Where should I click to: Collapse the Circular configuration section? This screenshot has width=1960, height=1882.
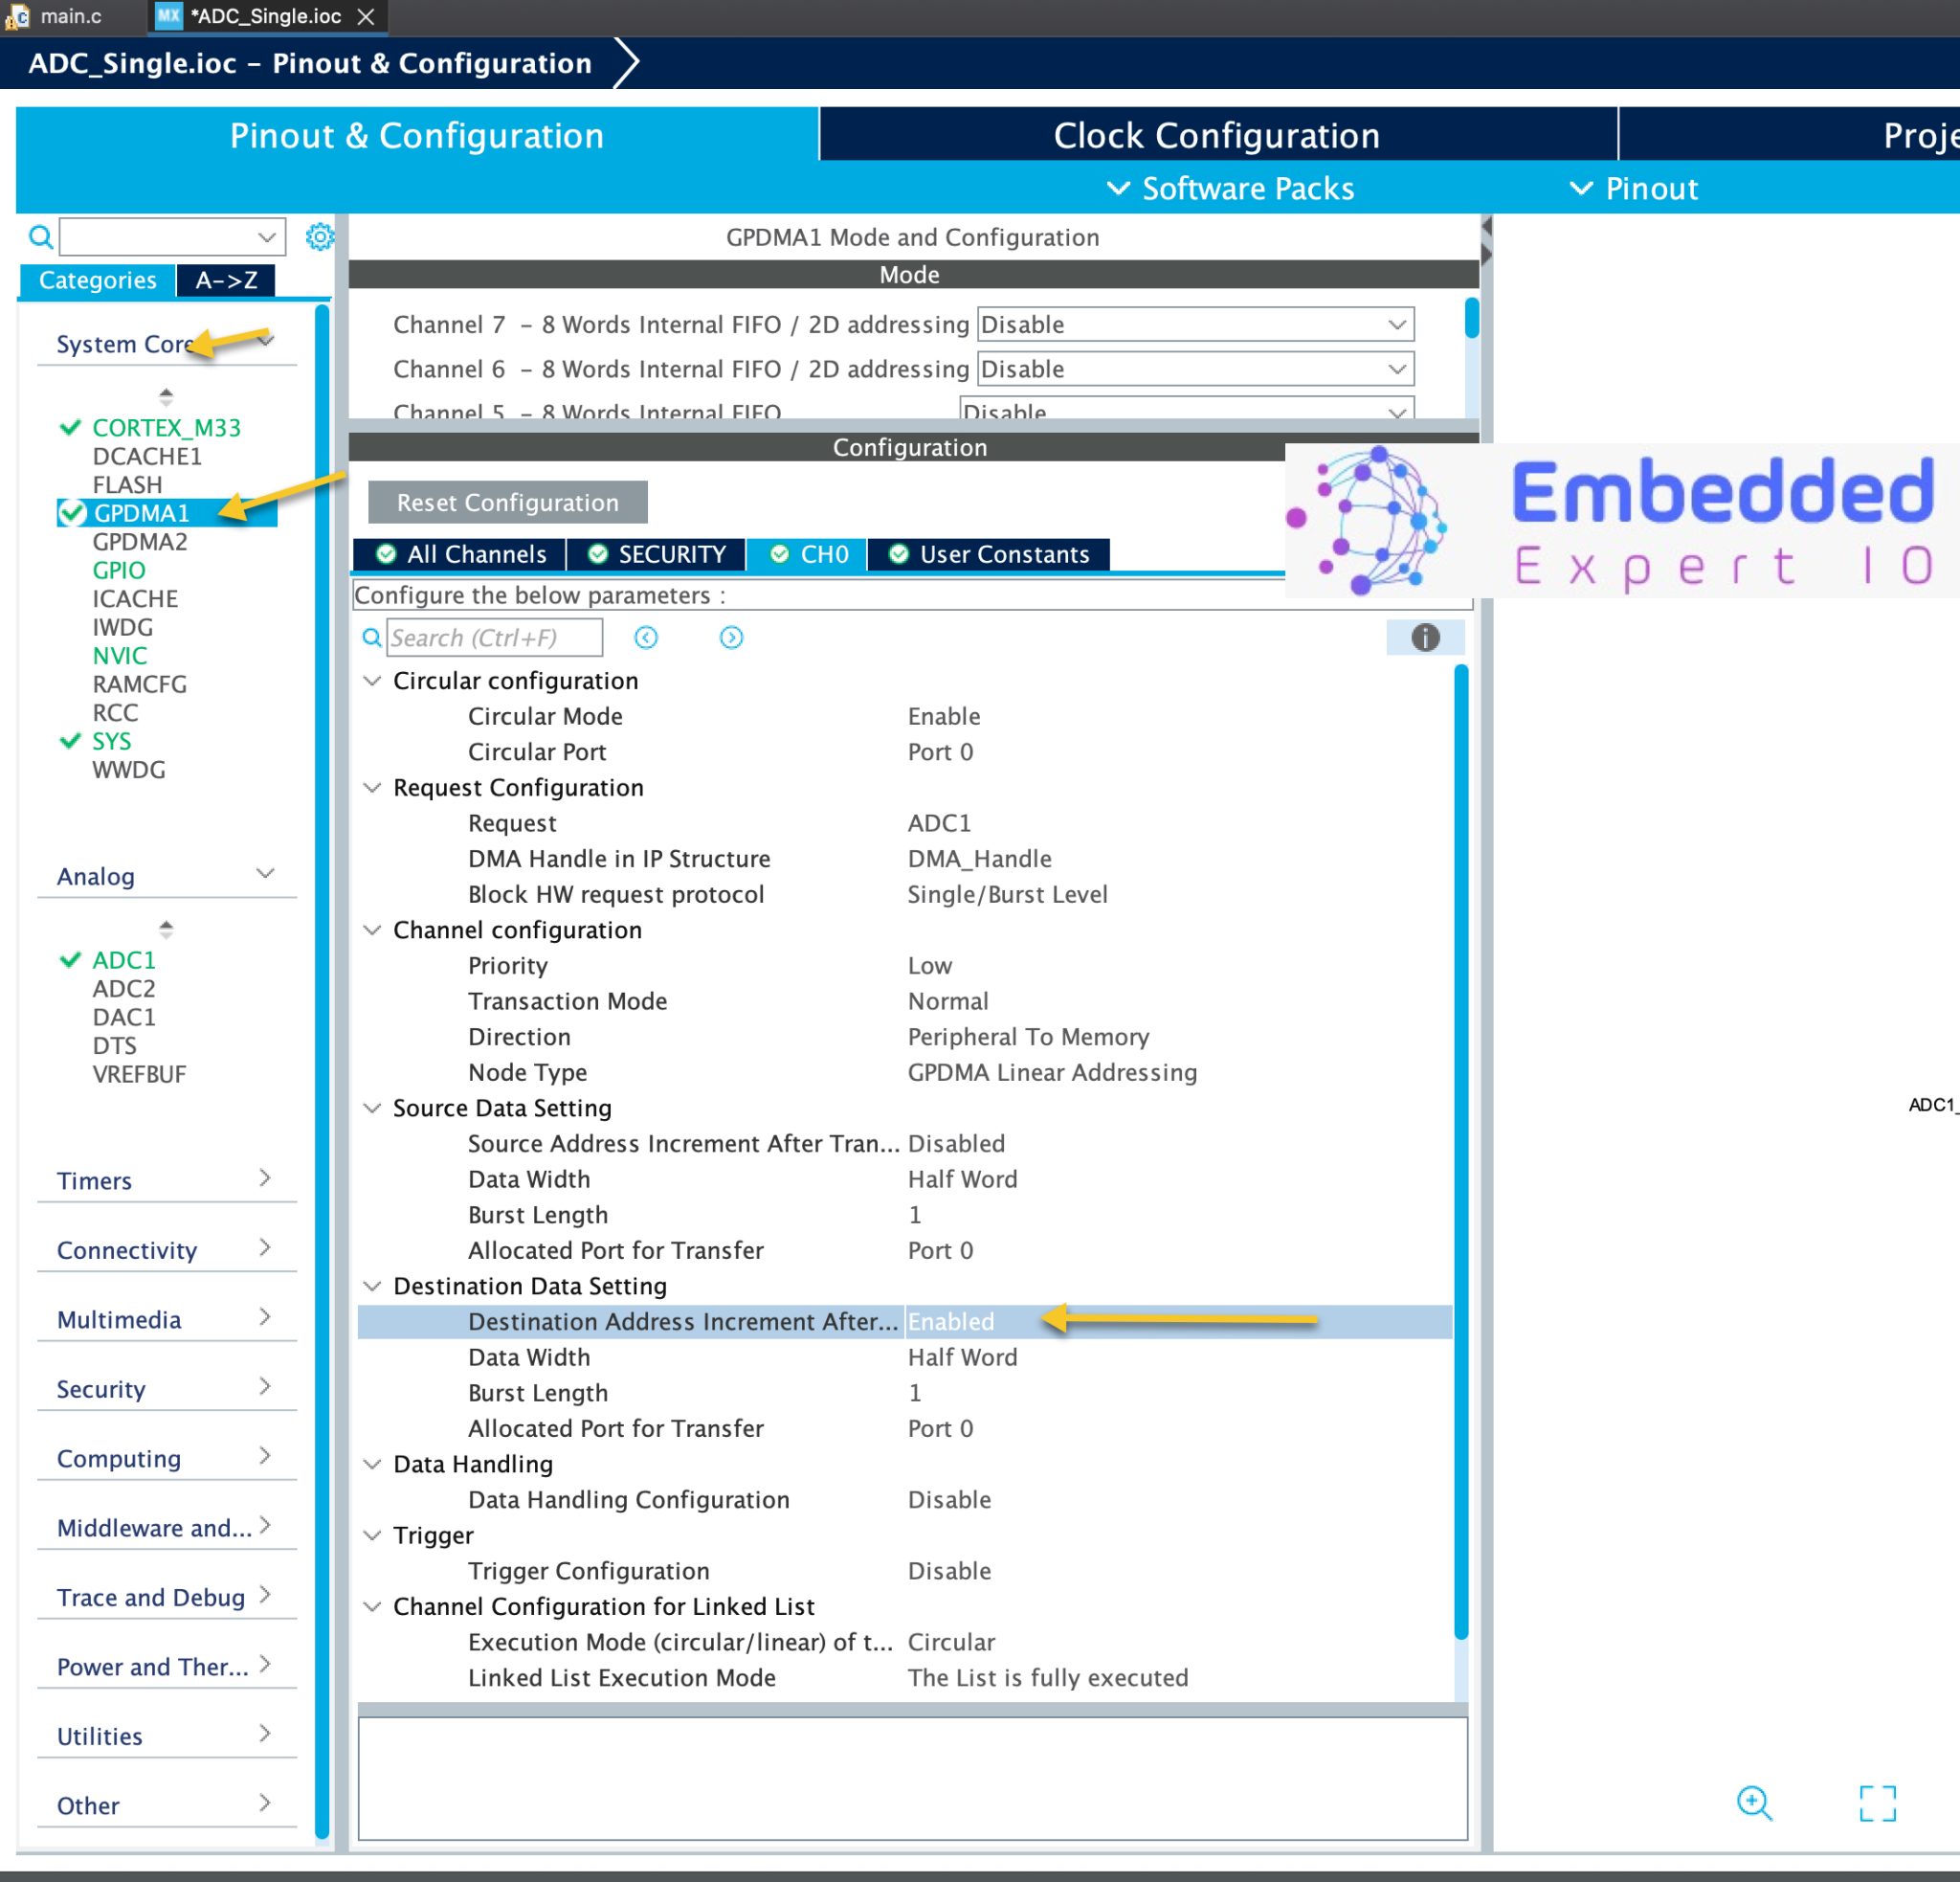372,681
